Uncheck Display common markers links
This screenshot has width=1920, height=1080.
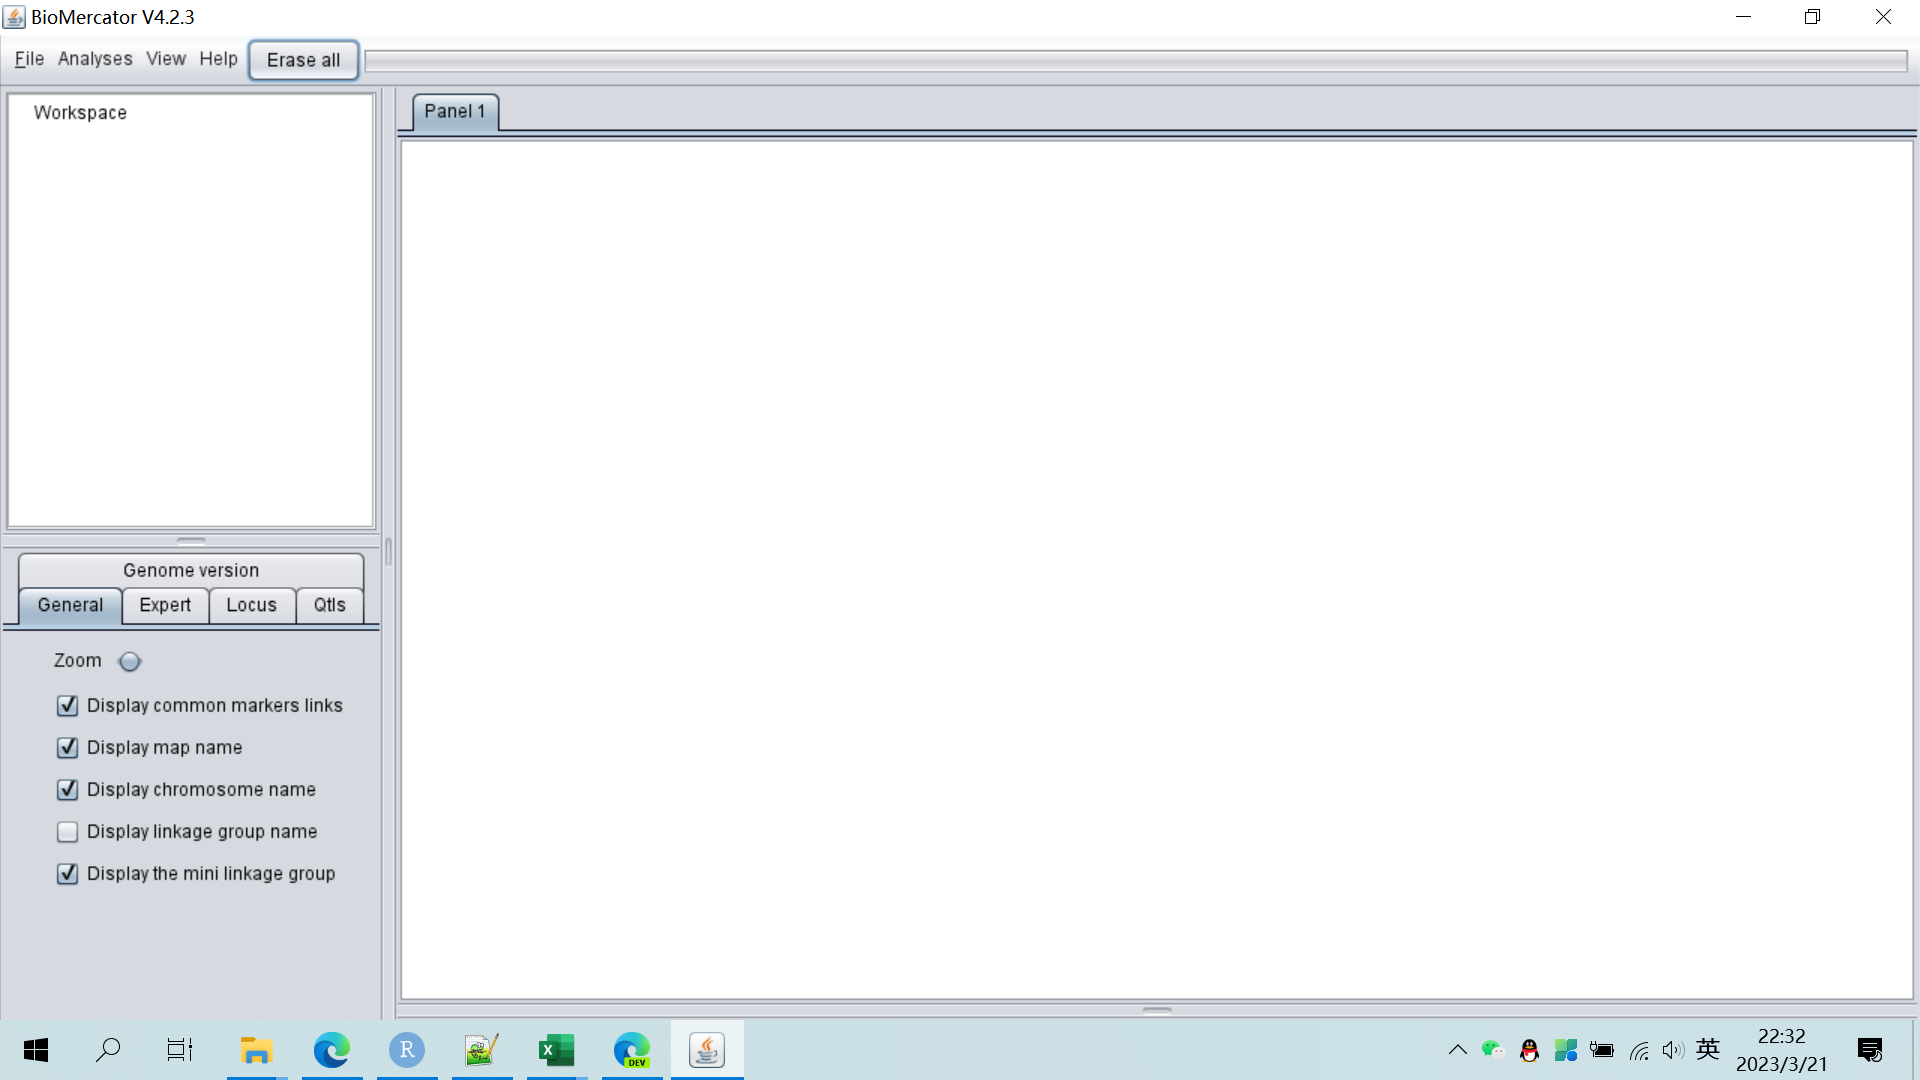pyautogui.click(x=68, y=706)
